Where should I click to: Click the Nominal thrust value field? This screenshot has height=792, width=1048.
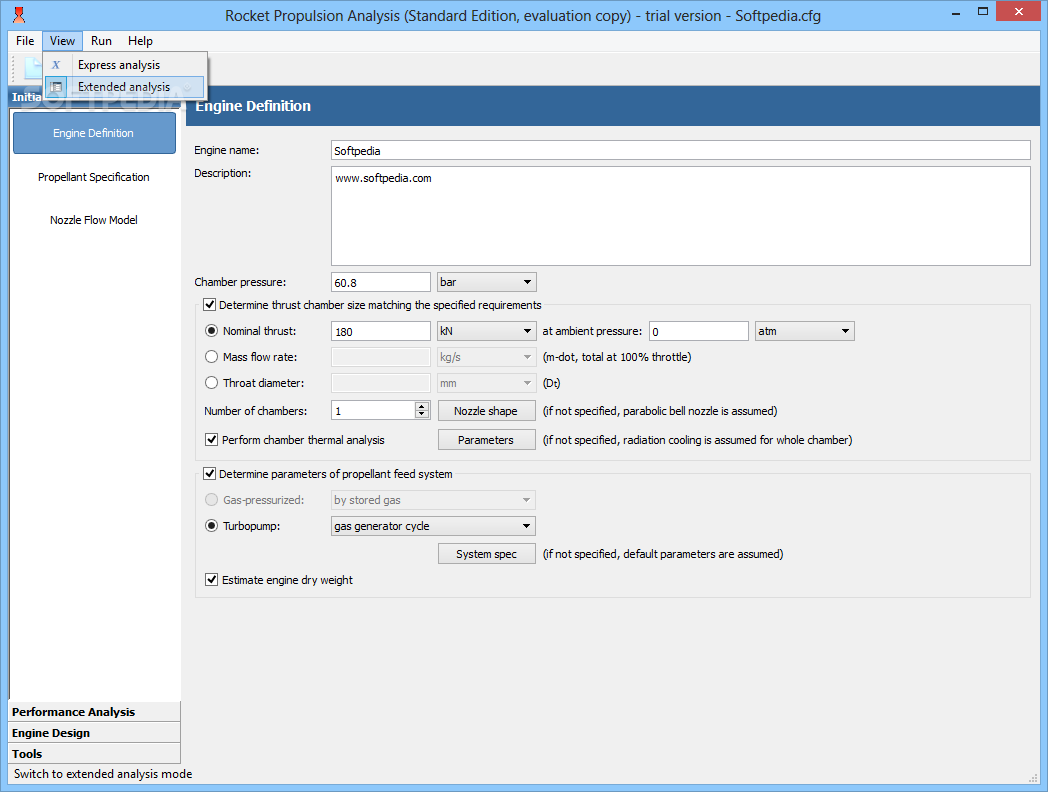(x=381, y=331)
